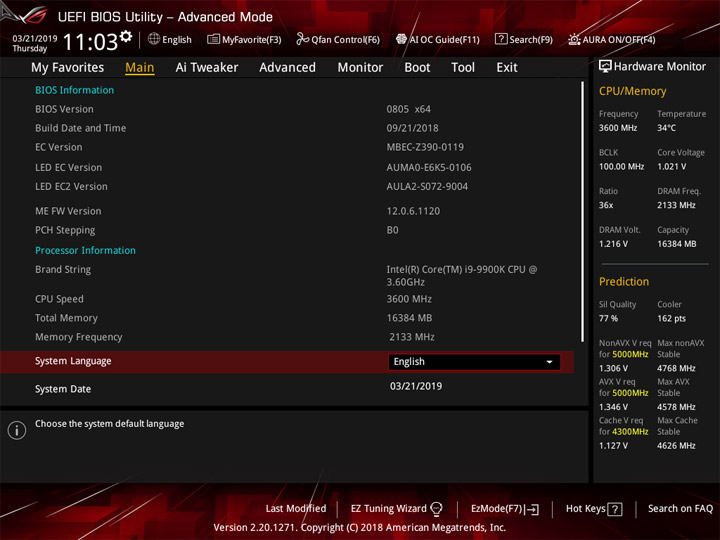Click LED EC Version value AUMA0-E6K5-0106
The image size is (720, 540).
pyautogui.click(x=429, y=167)
